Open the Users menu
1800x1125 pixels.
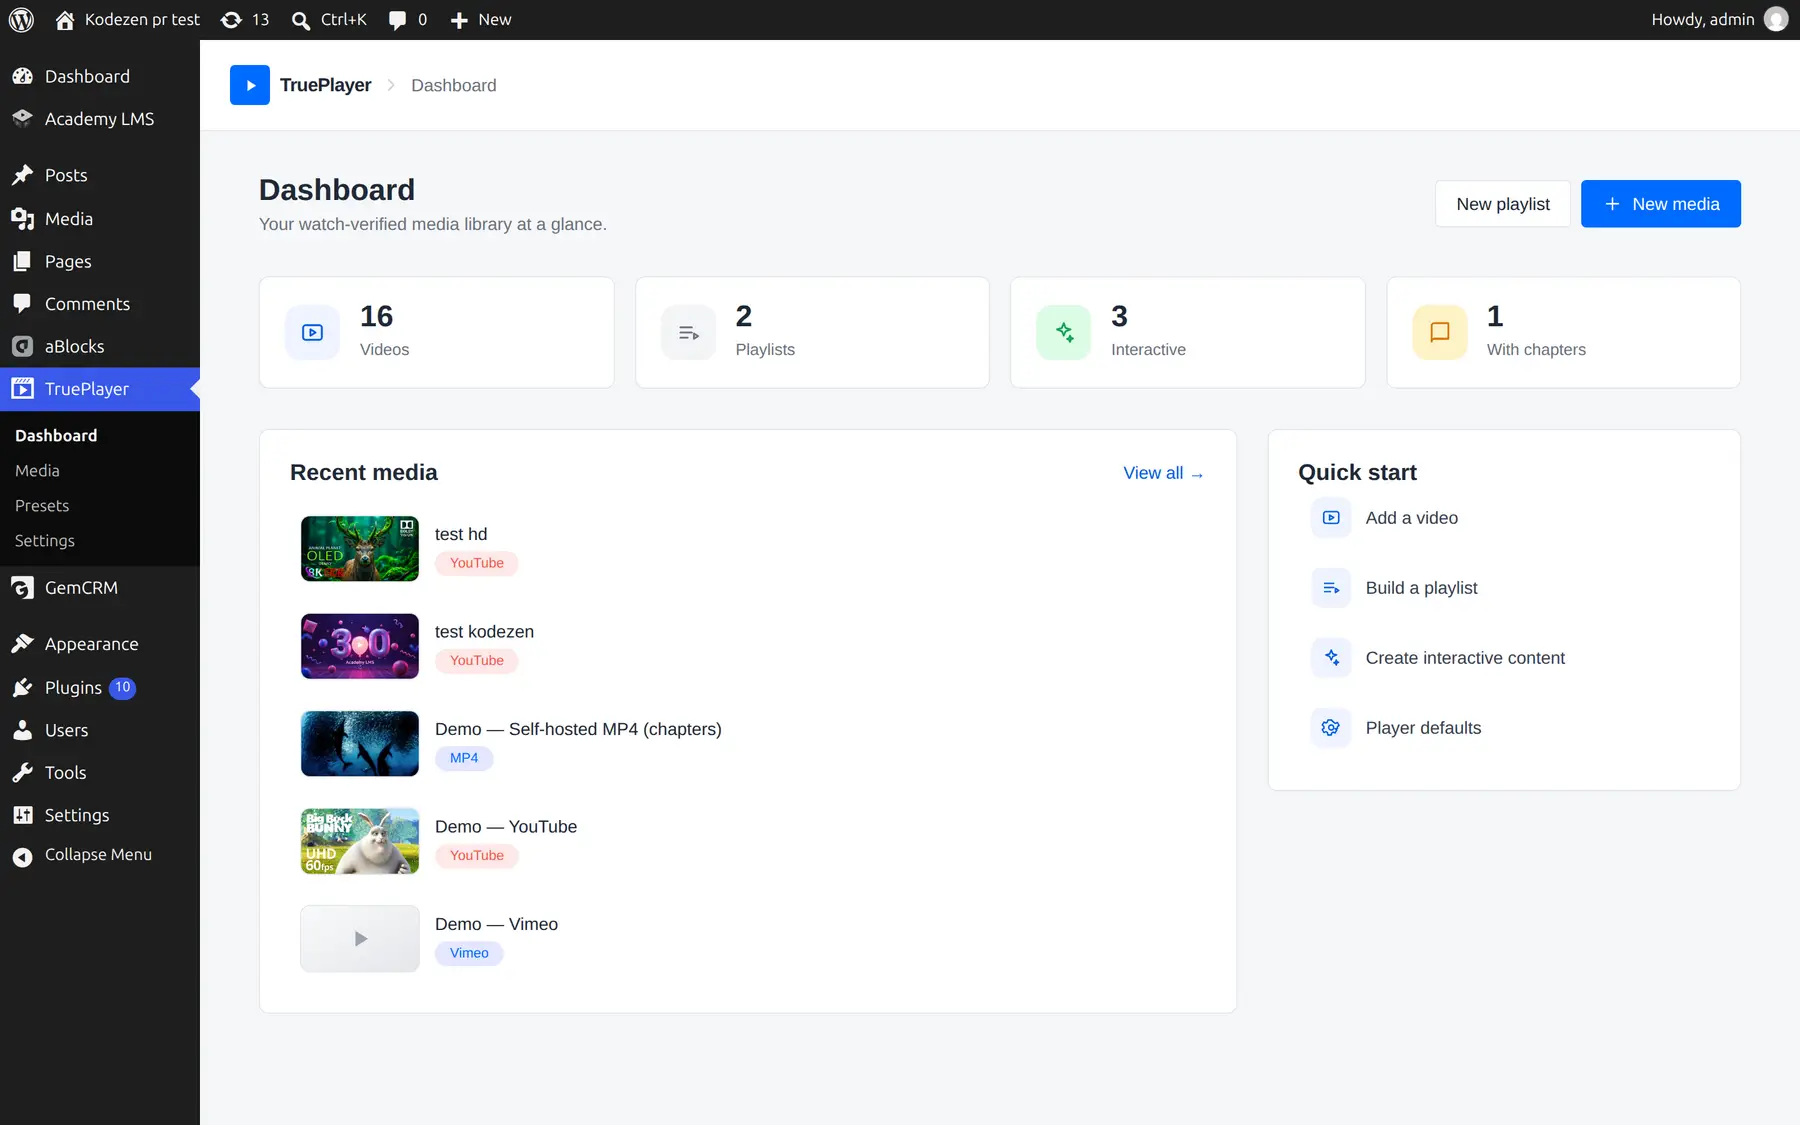point(100,731)
